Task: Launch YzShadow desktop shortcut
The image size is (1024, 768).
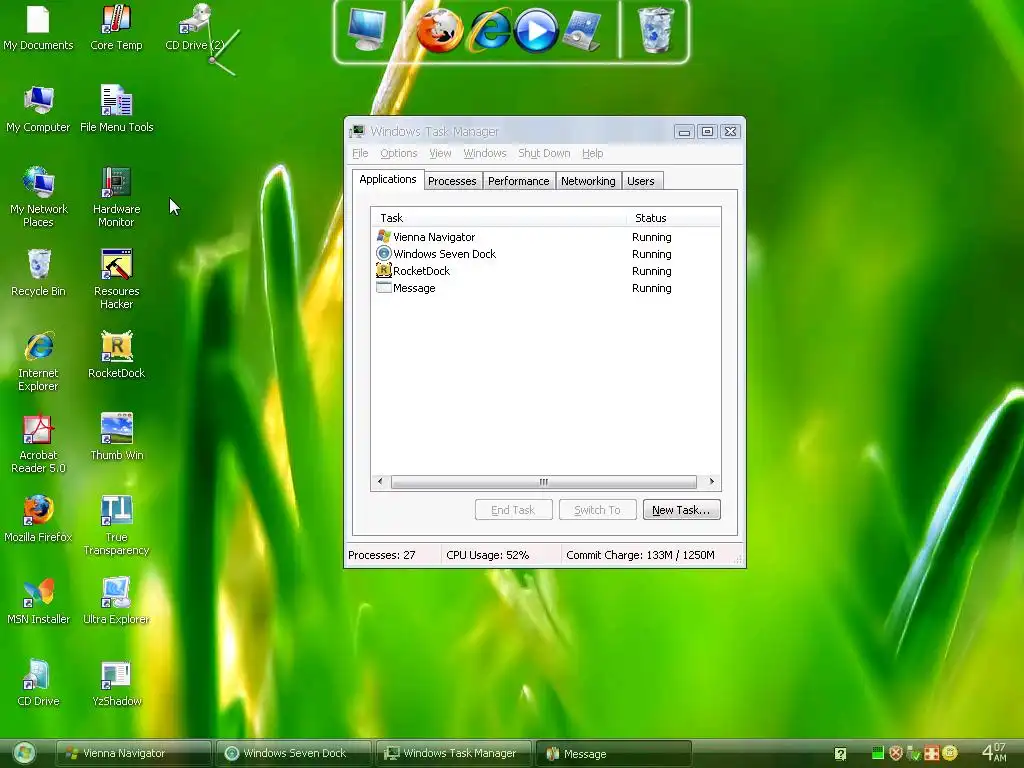Action: (x=116, y=684)
